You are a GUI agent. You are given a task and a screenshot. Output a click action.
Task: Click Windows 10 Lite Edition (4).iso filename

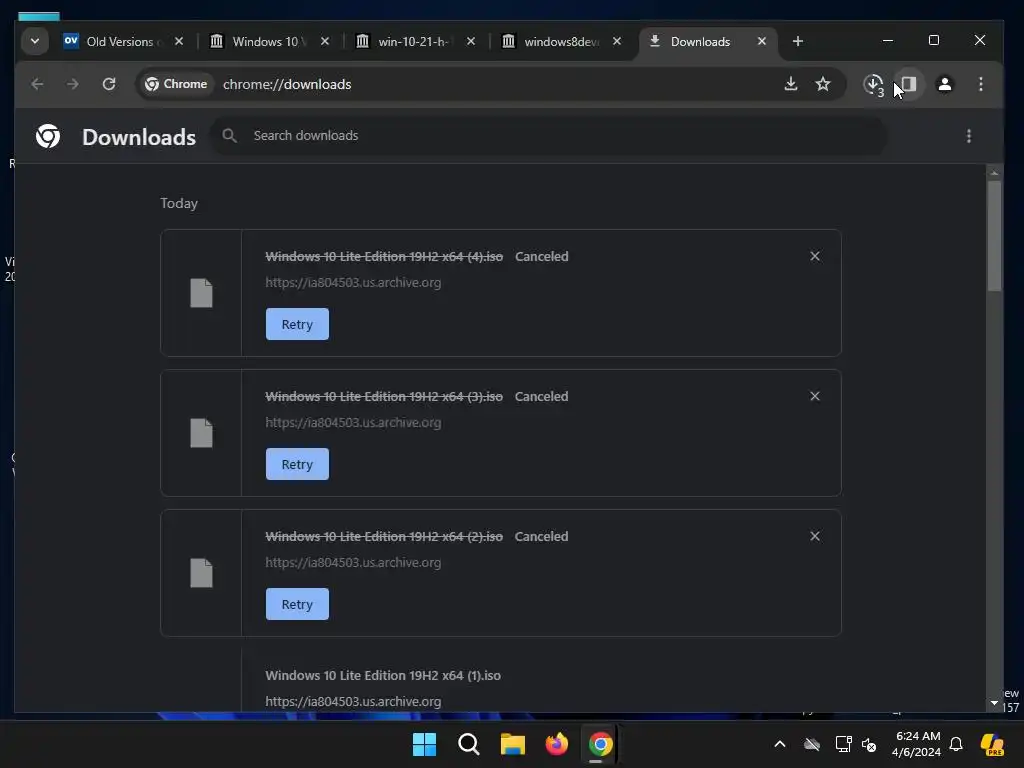point(384,257)
